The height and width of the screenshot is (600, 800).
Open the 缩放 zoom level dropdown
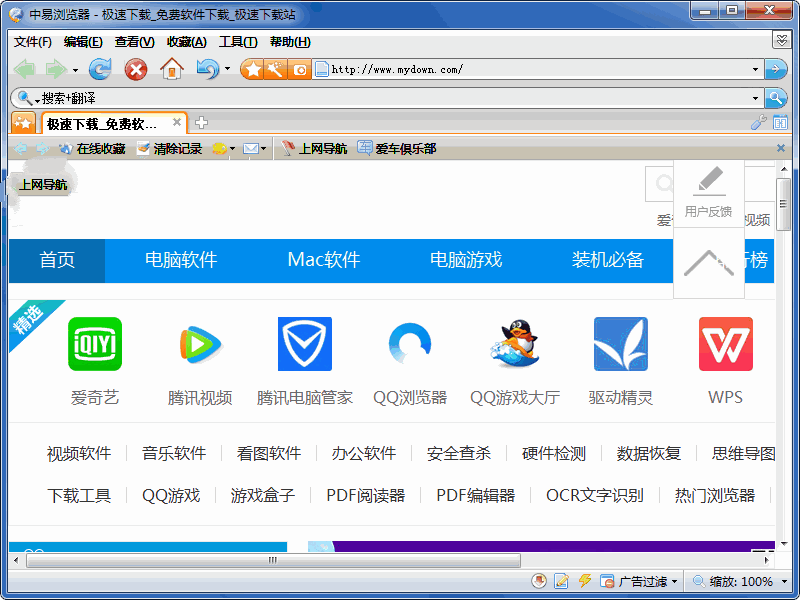[784, 581]
